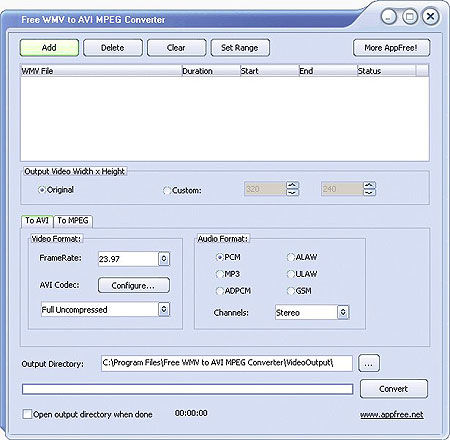Open the FrameRate dropdown
The width and height of the screenshot is (450, 440).
pos(164,259)
